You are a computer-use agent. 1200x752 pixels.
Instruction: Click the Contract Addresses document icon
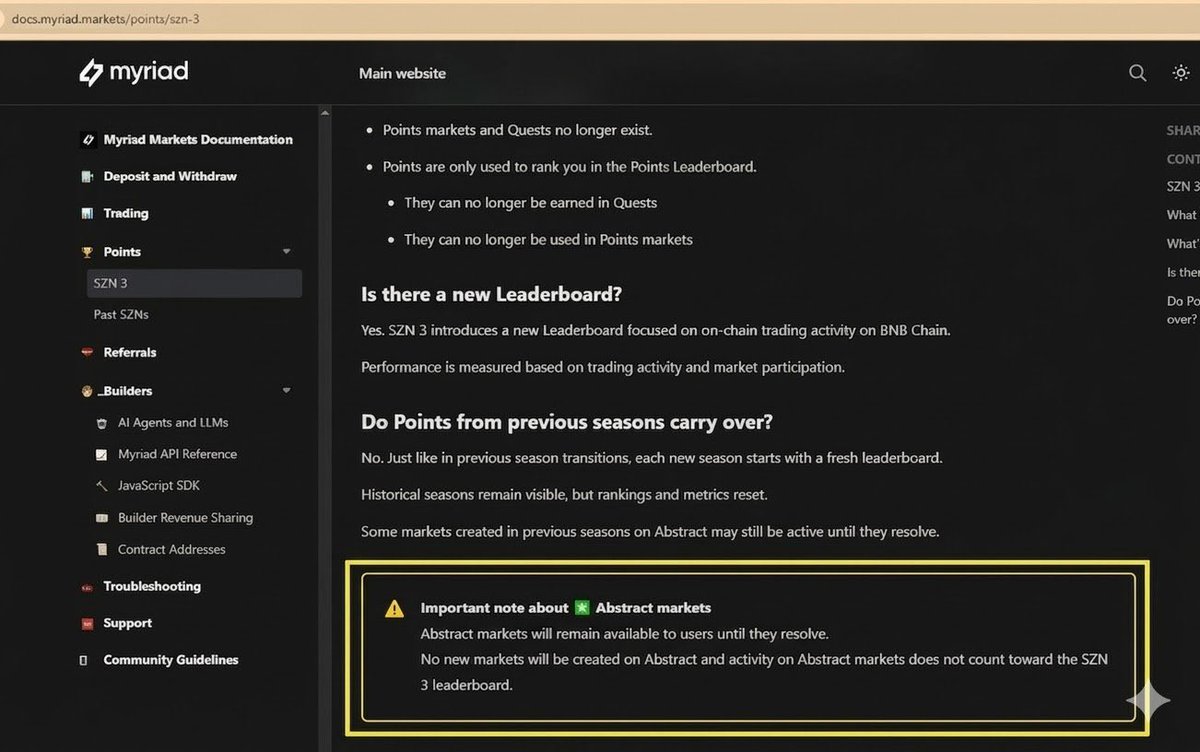[x=101, y=550]
